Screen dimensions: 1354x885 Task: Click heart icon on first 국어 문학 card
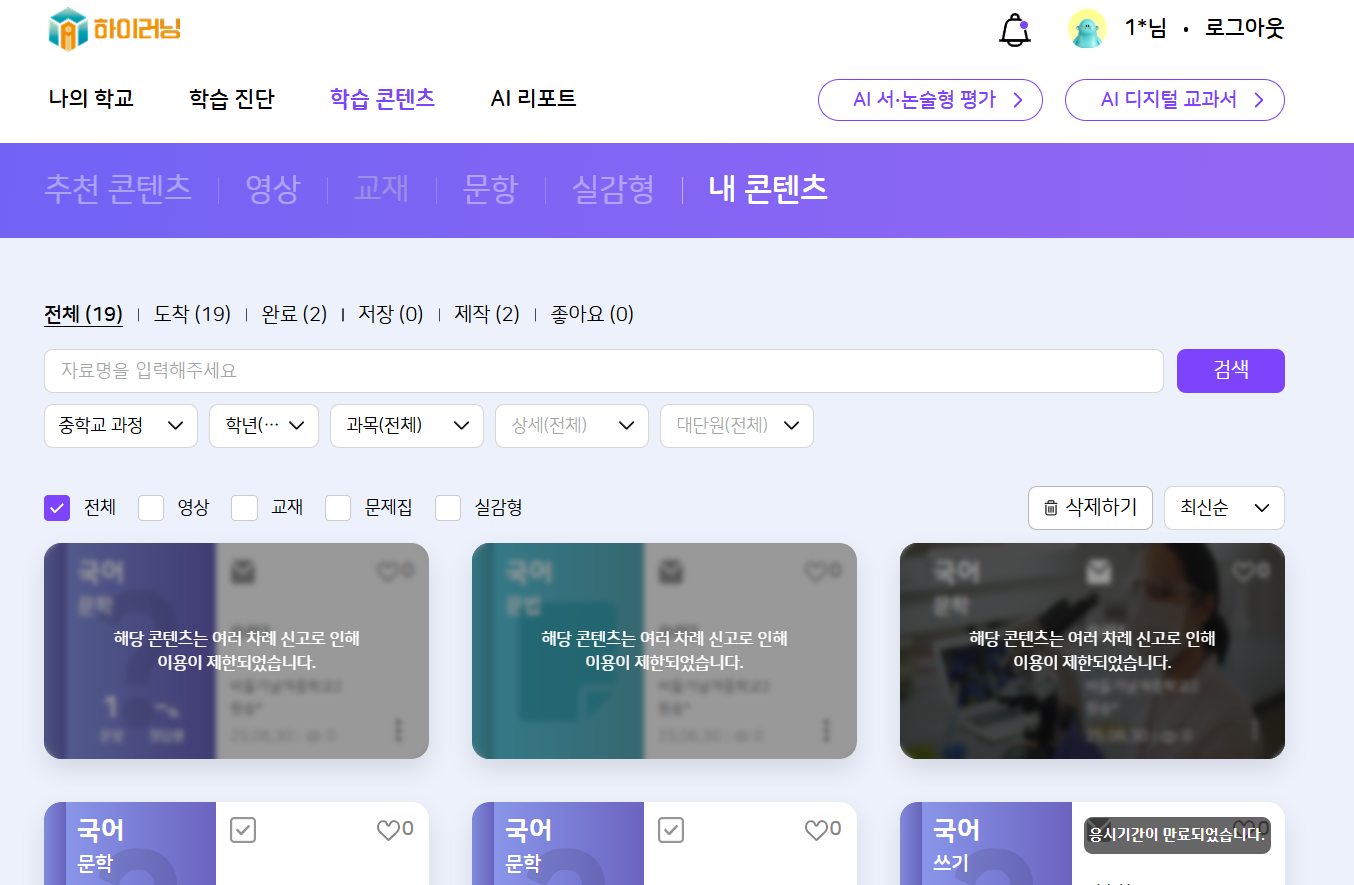(388, 830)
